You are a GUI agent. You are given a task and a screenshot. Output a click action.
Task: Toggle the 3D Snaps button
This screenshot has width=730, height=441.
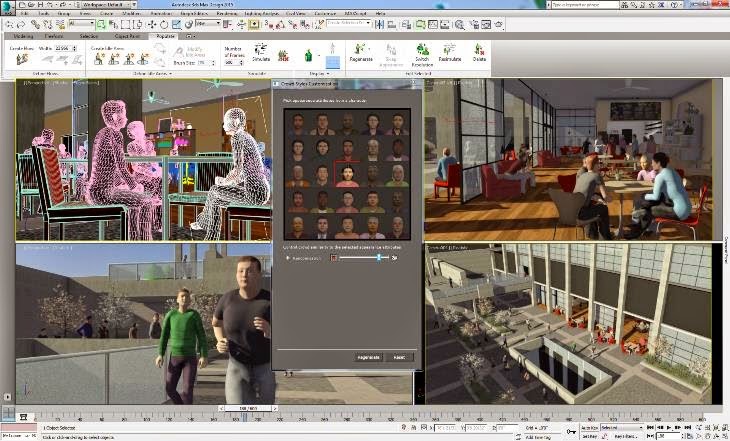270,25
